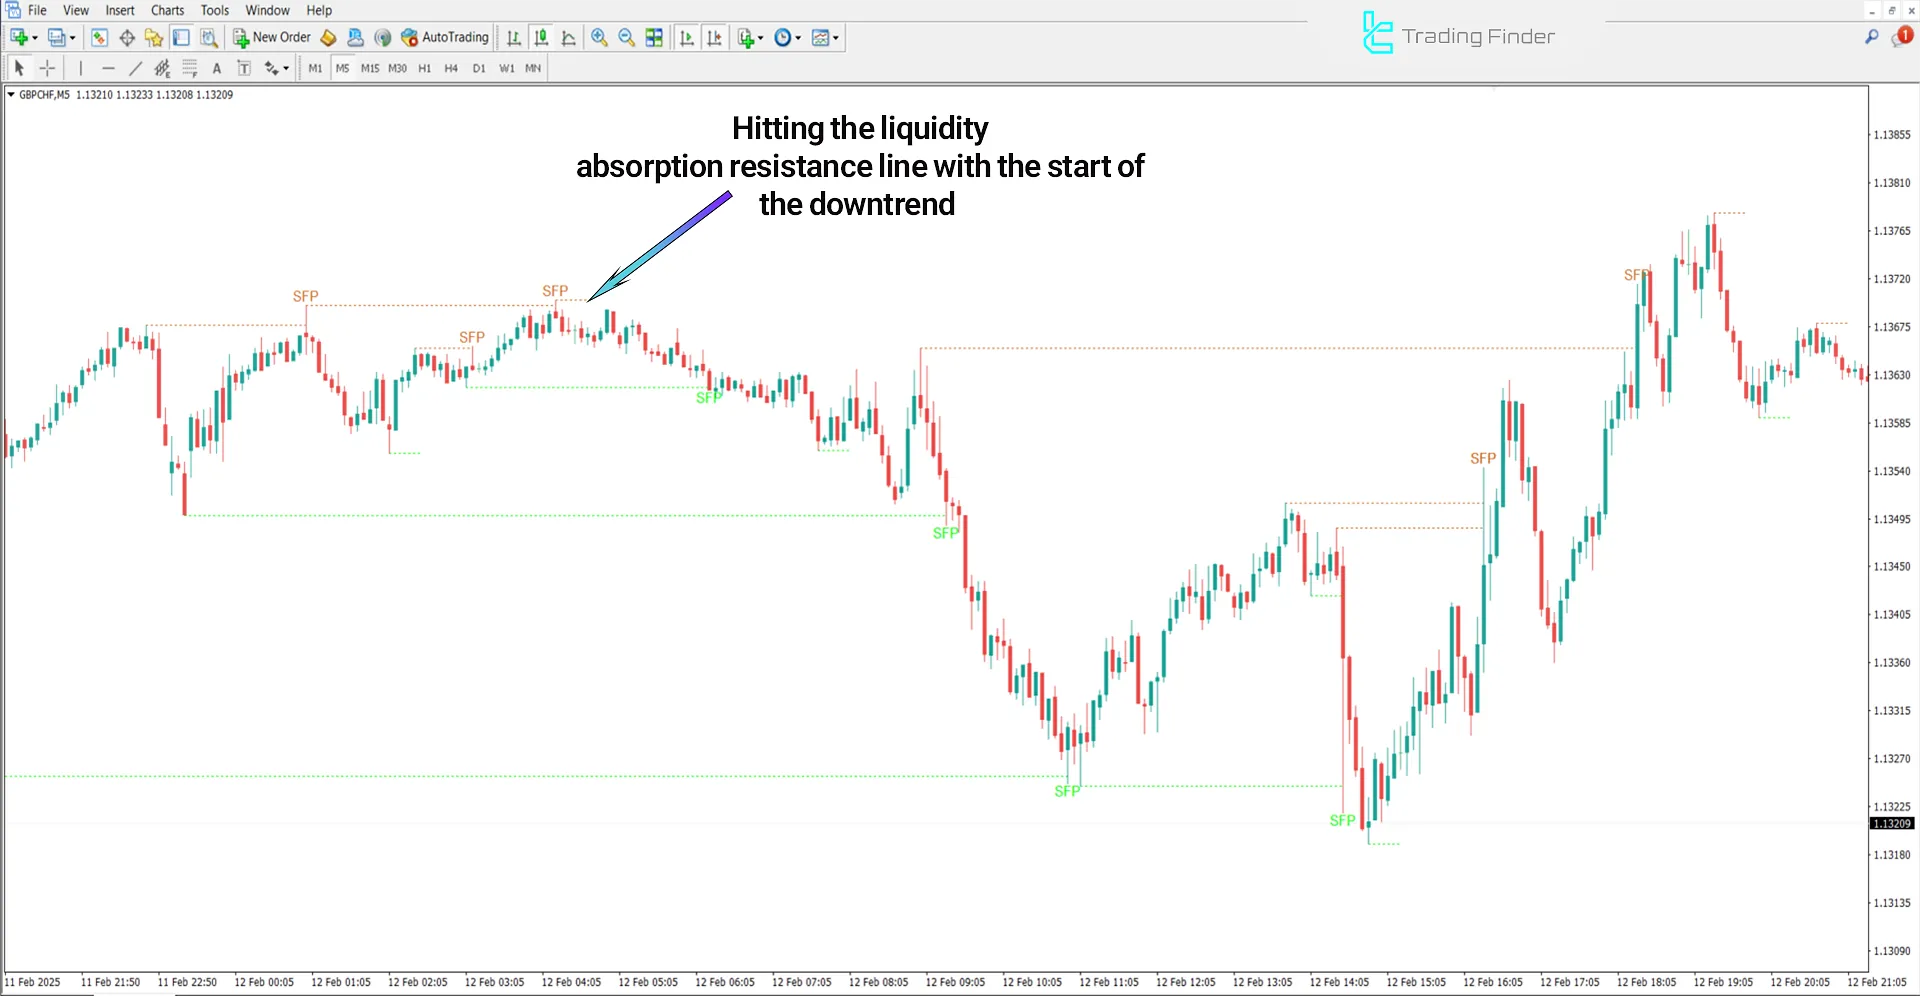Switch to the H1 timeframe
This screenshot has height=996, width=1920.
point(424,68)
